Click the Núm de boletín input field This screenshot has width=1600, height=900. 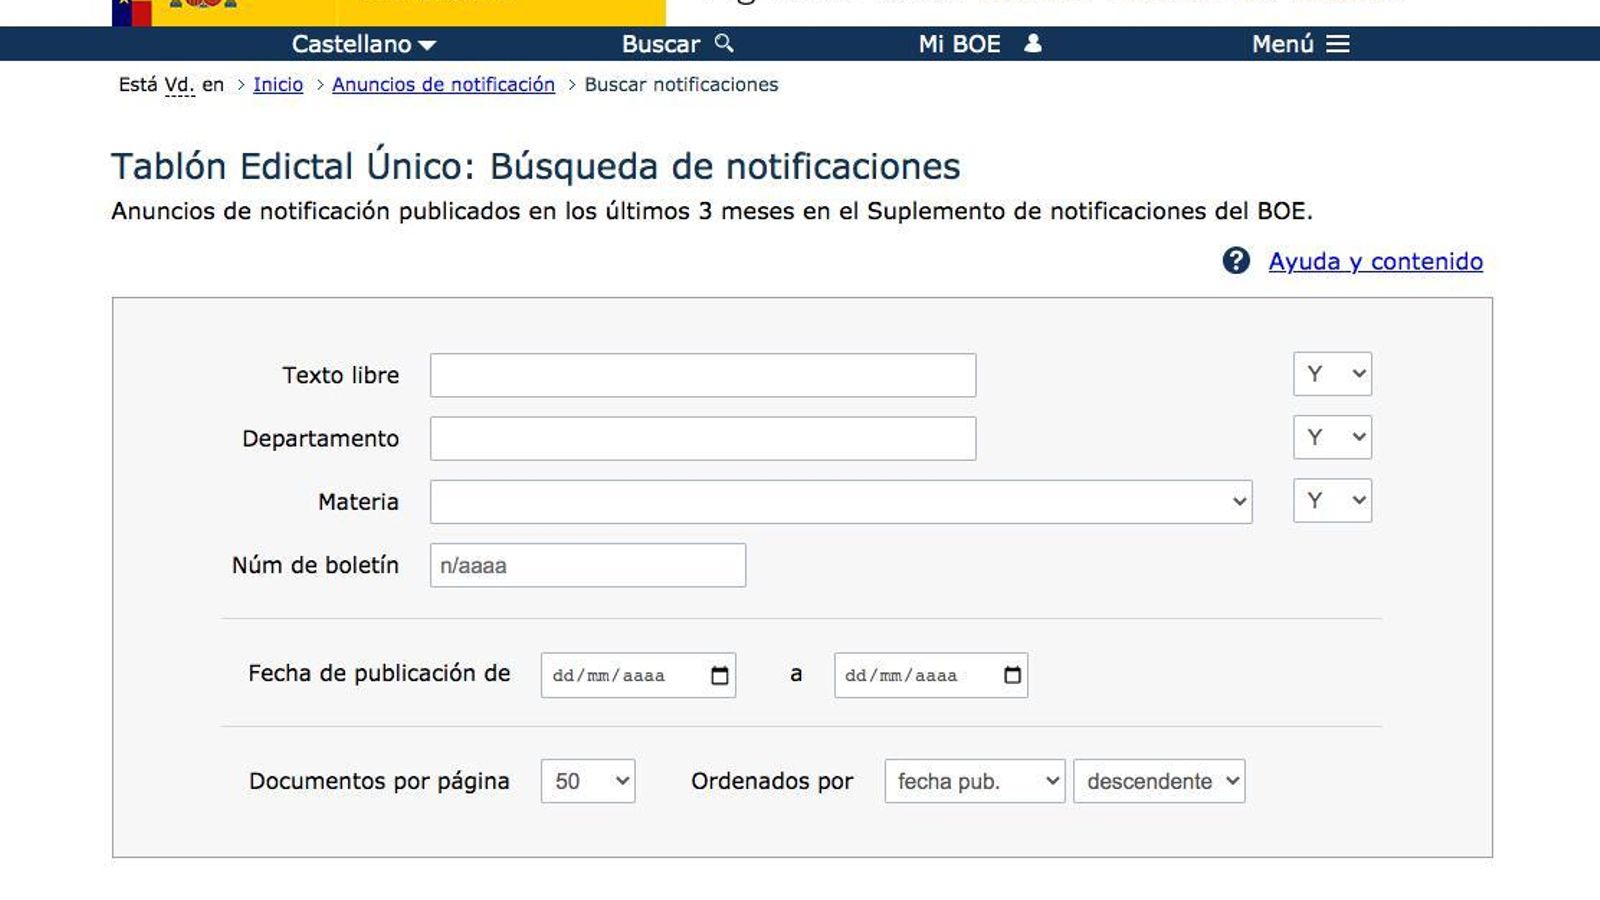pyautogui.click(x=587, y=565)
